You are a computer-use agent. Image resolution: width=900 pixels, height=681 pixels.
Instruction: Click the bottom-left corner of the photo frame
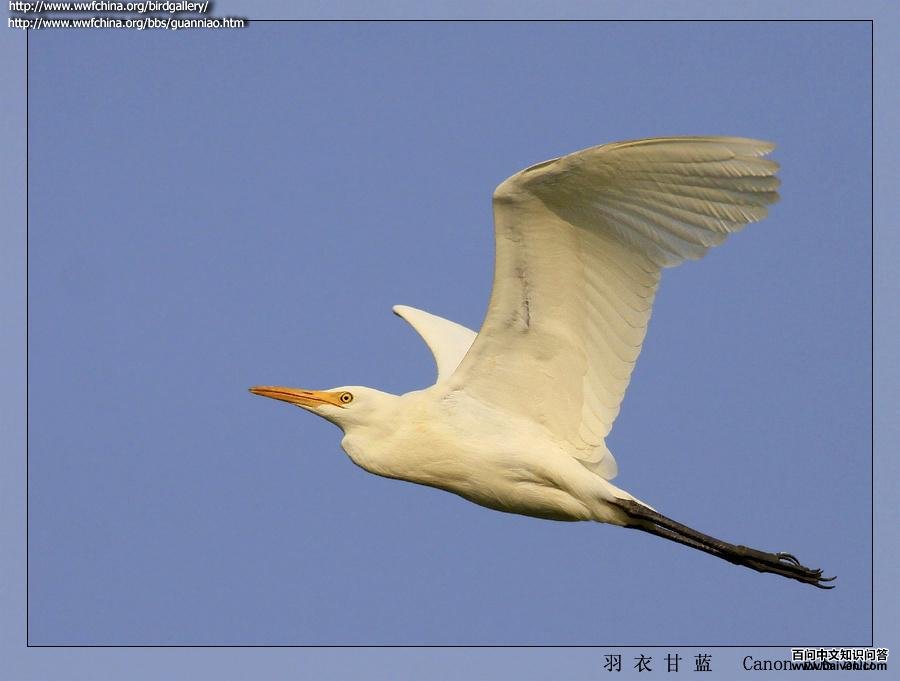(x=28, y=646)
